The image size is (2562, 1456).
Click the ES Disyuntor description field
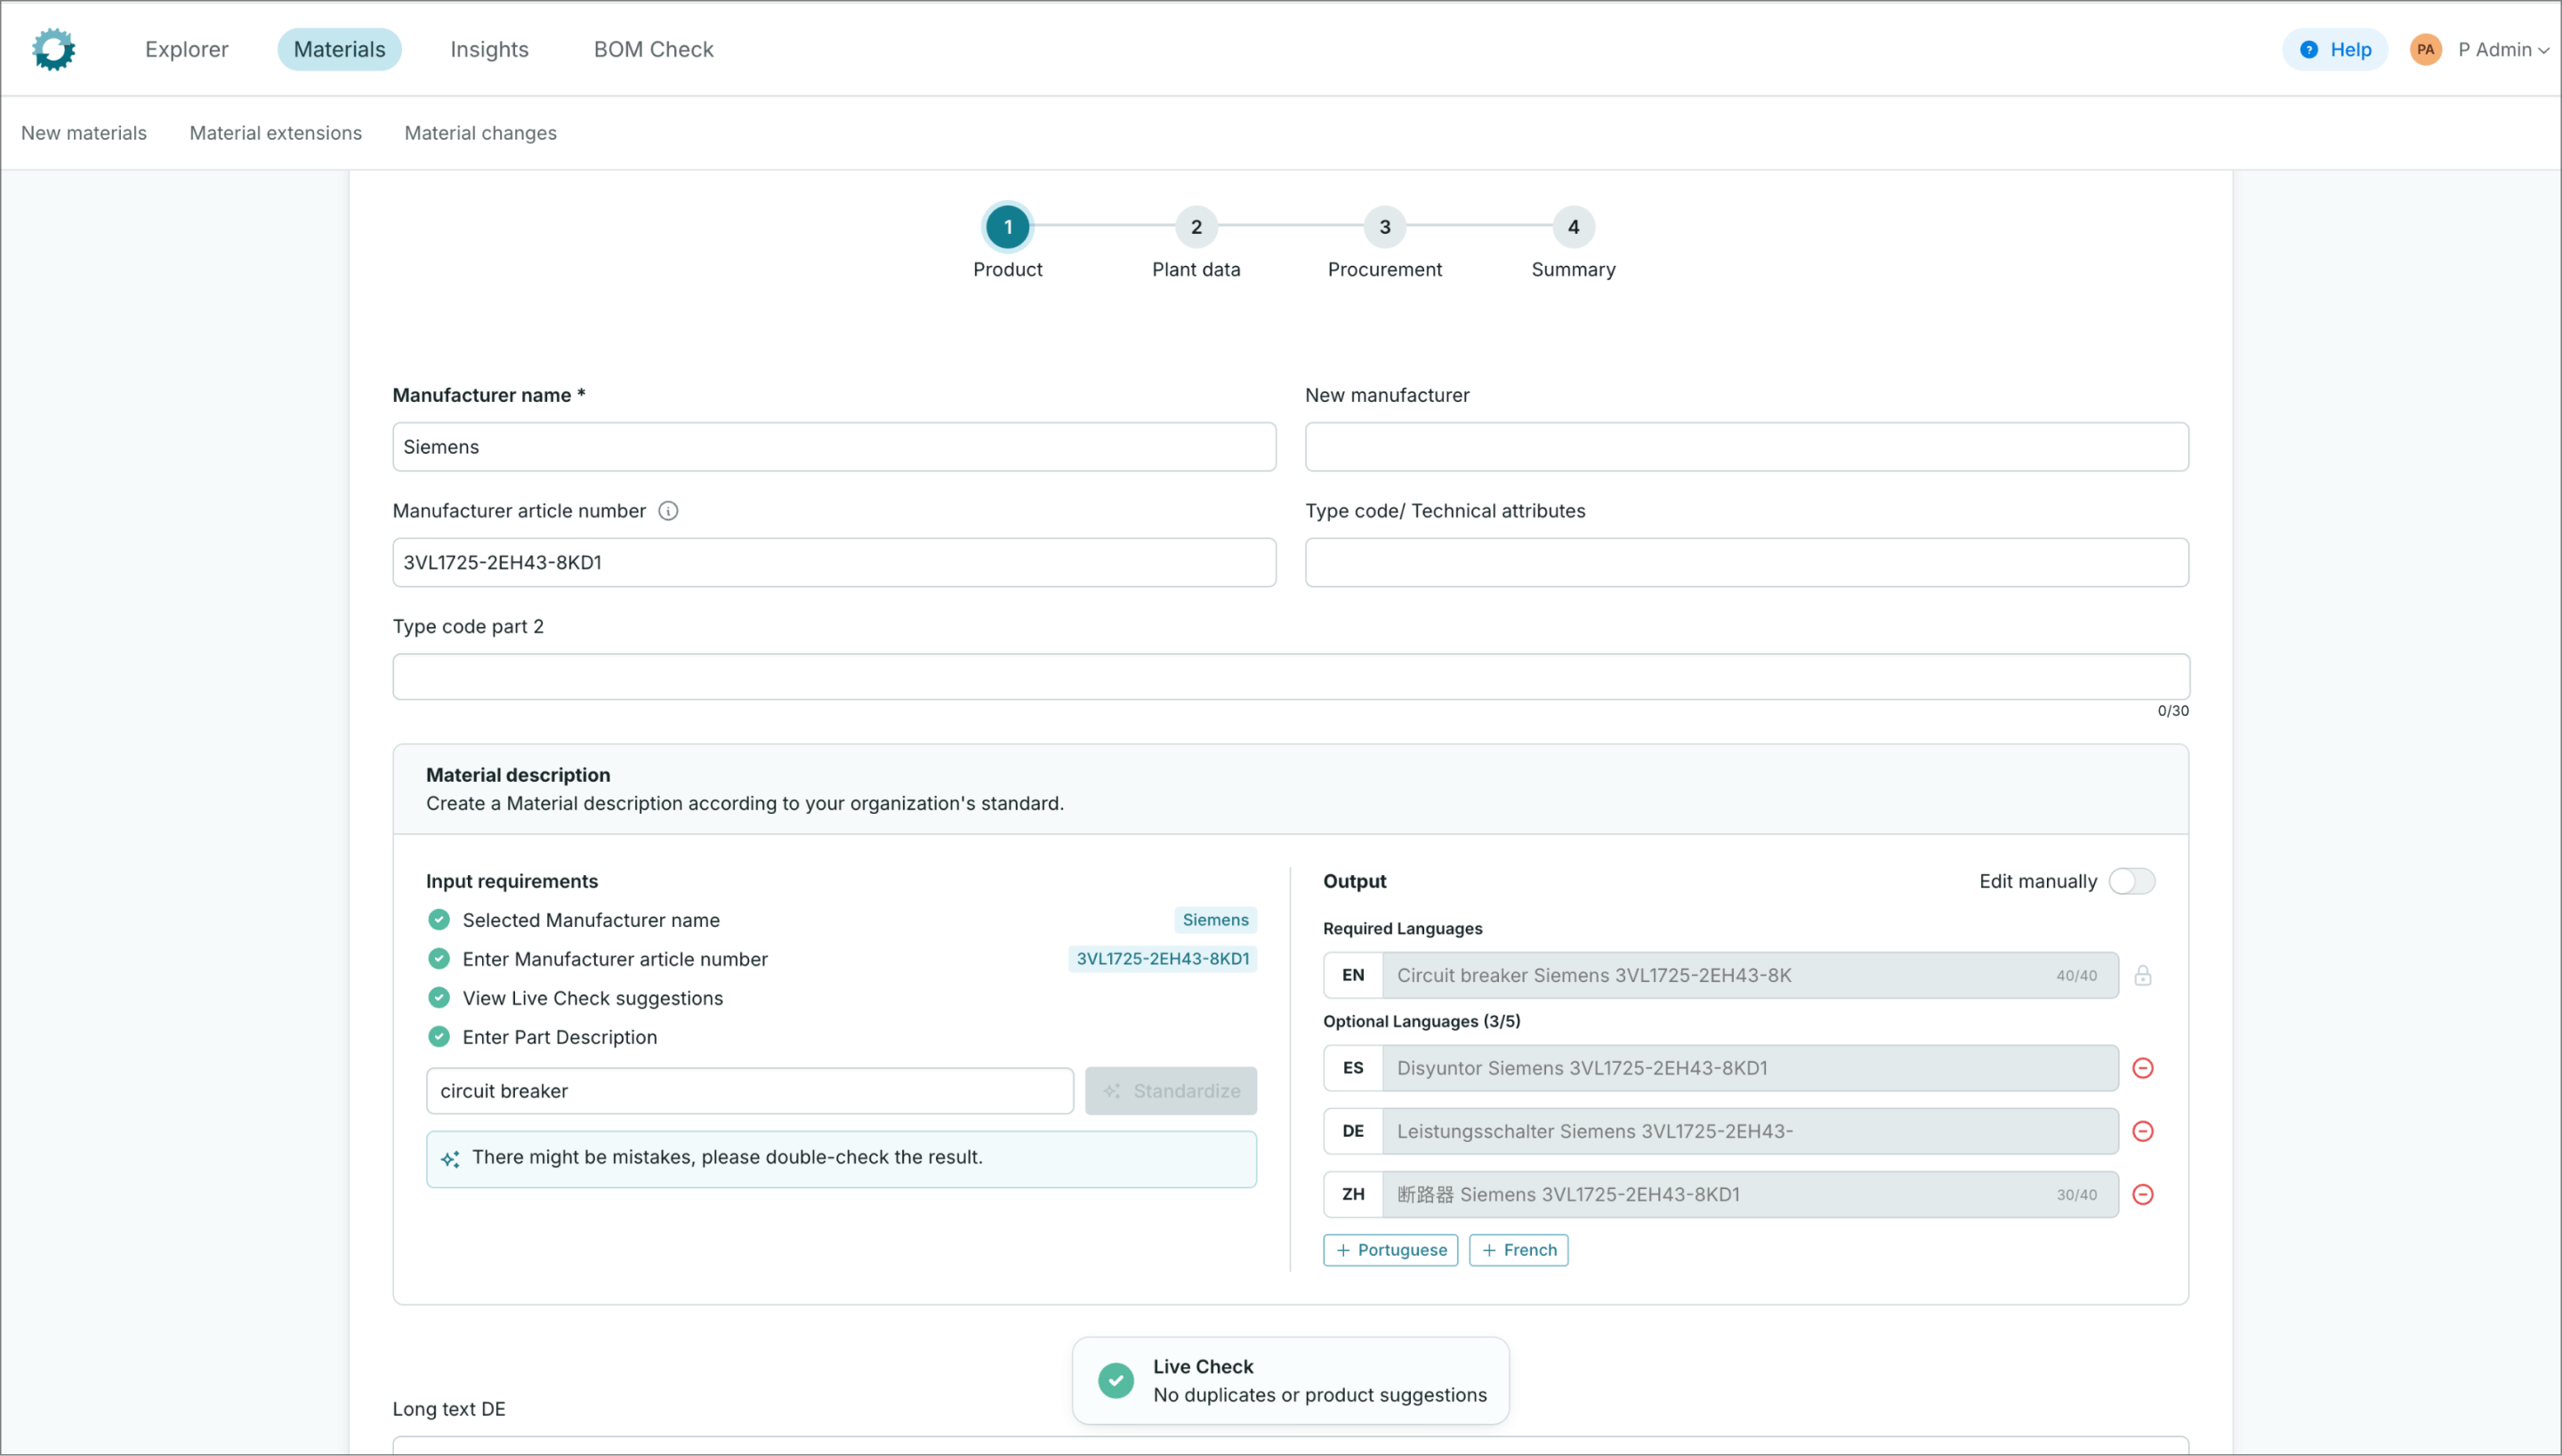(x=1749, y=1068)
